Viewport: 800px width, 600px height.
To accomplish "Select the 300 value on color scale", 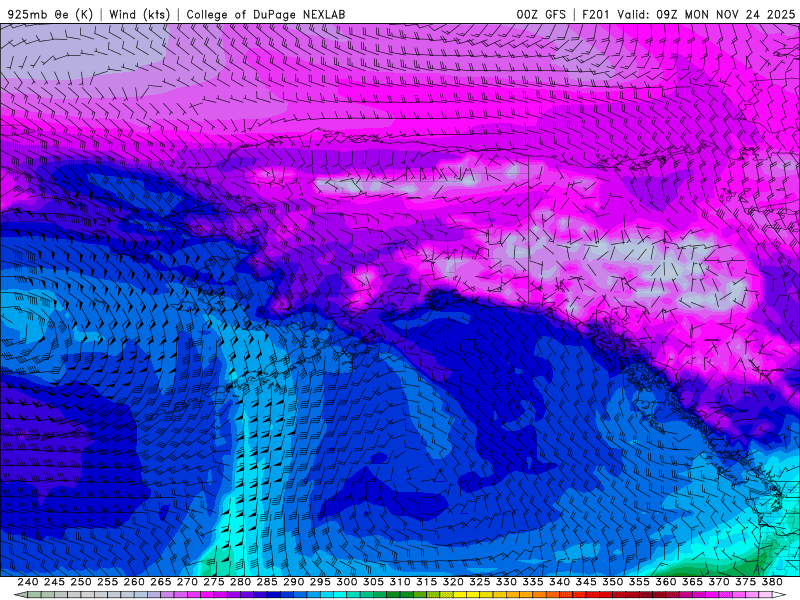I will (346, 582).
